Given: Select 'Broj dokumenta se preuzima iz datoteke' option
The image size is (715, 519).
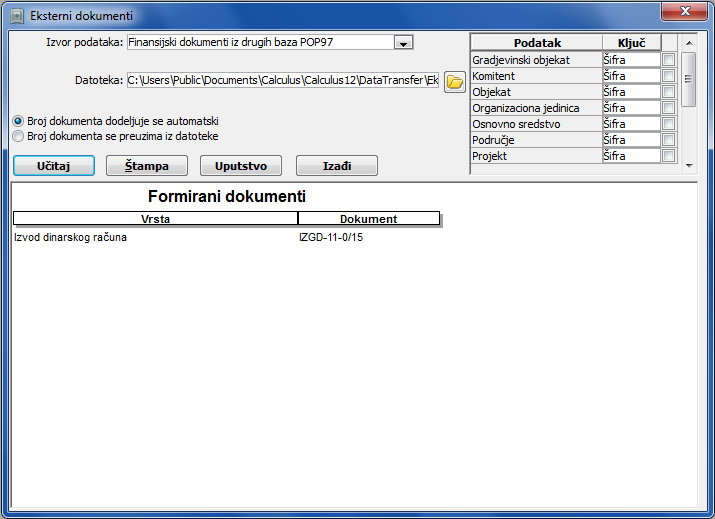Looking at the screenshot, I should 18,136.
